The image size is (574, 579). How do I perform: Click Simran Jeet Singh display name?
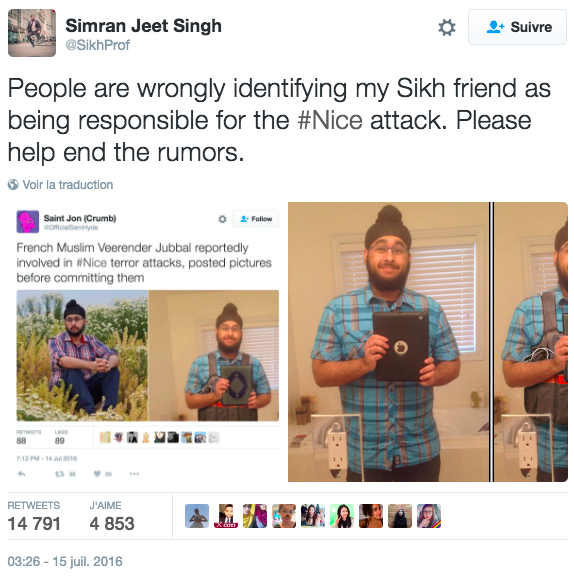(143, 26)
